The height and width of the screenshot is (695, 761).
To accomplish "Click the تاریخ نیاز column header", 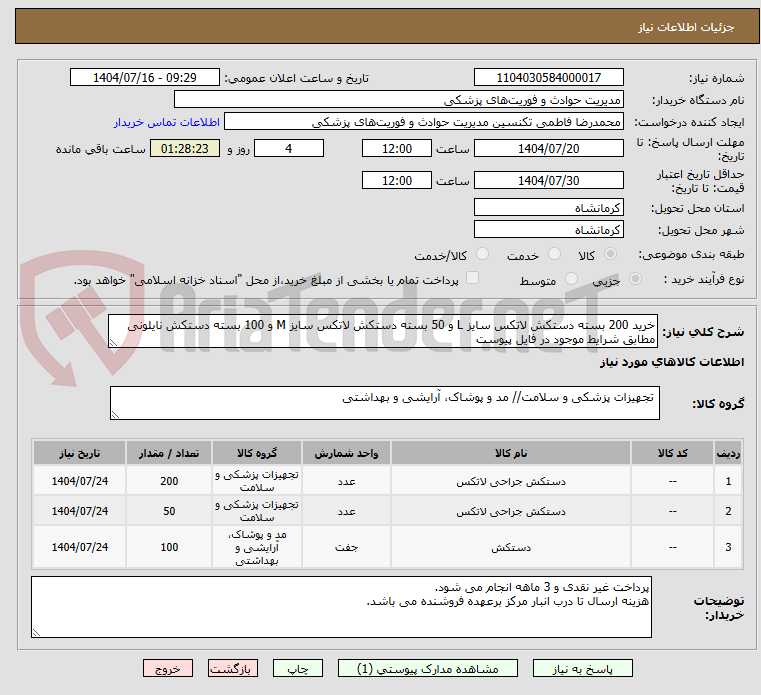I will pos(80,453).
